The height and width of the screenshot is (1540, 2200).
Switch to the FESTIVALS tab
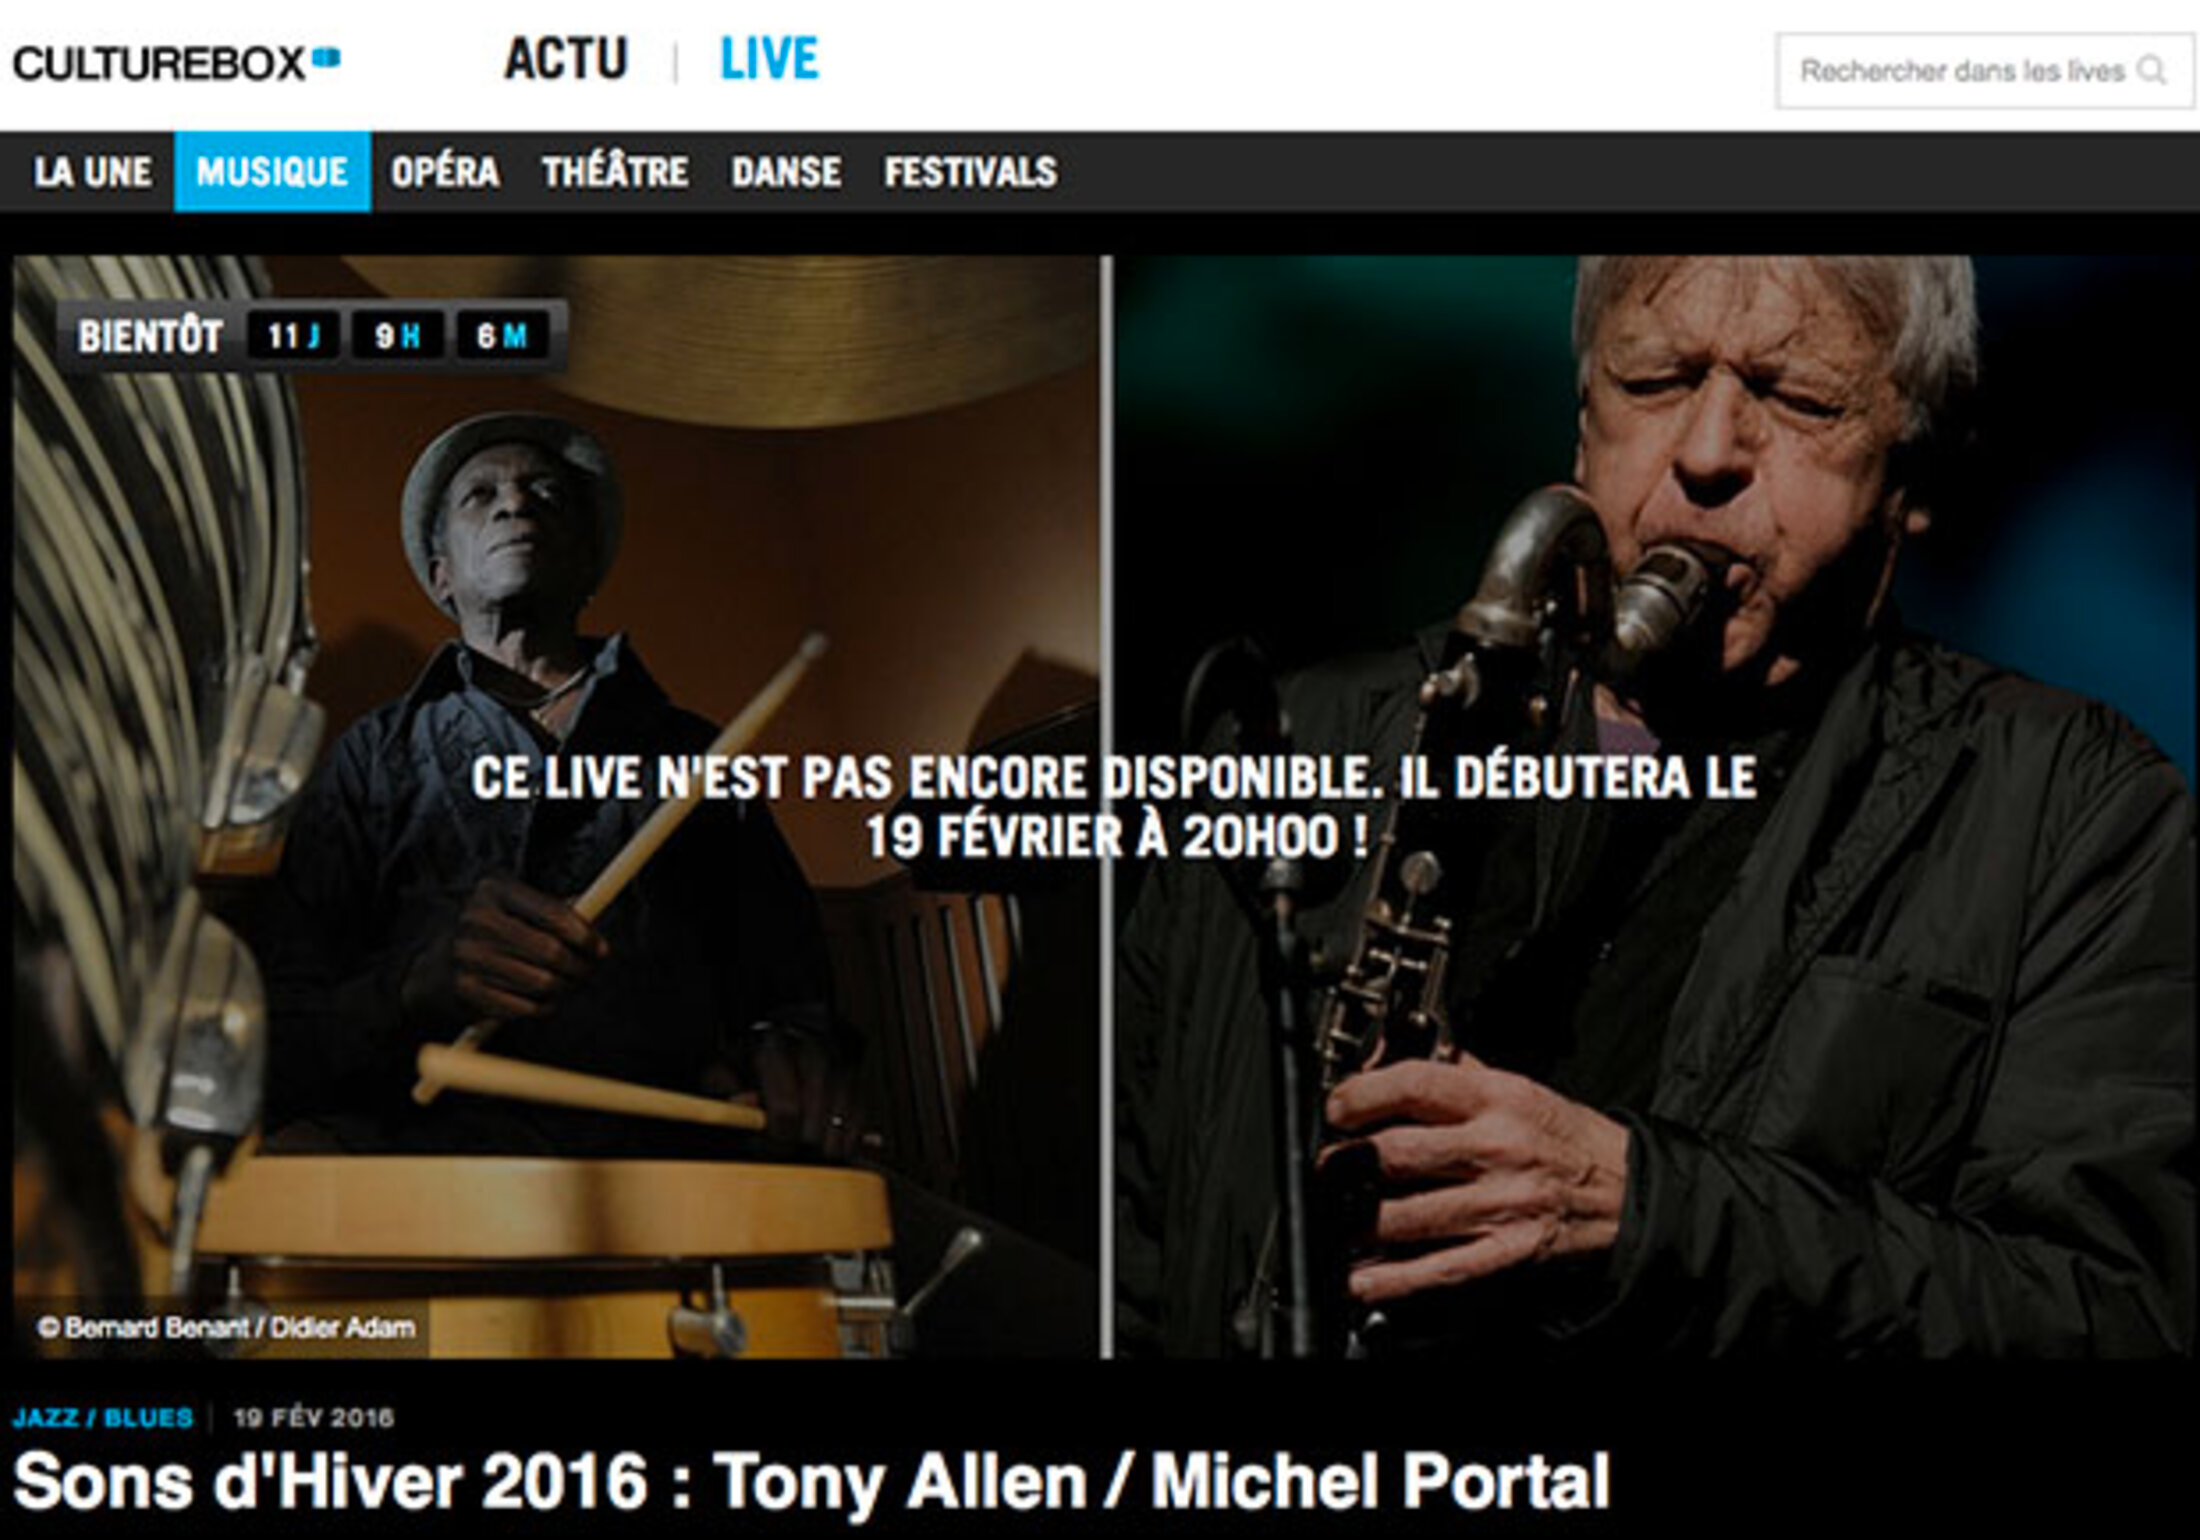(970, 172)
